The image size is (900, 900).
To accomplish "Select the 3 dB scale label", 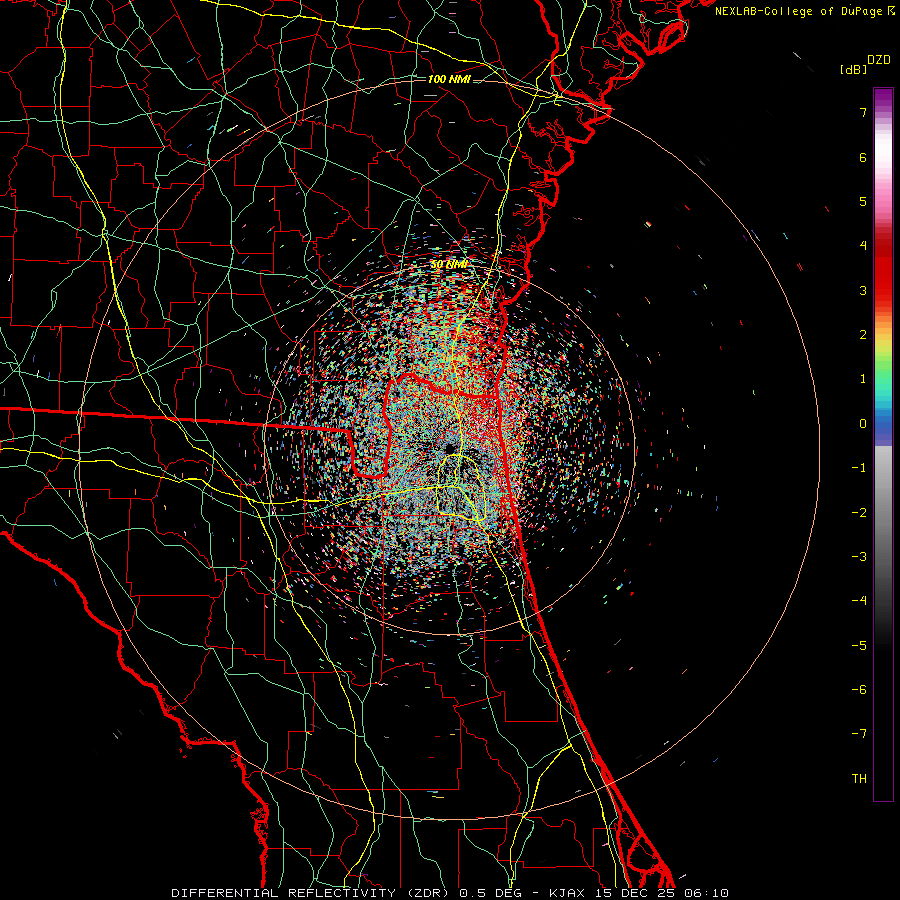I will 863,290.
